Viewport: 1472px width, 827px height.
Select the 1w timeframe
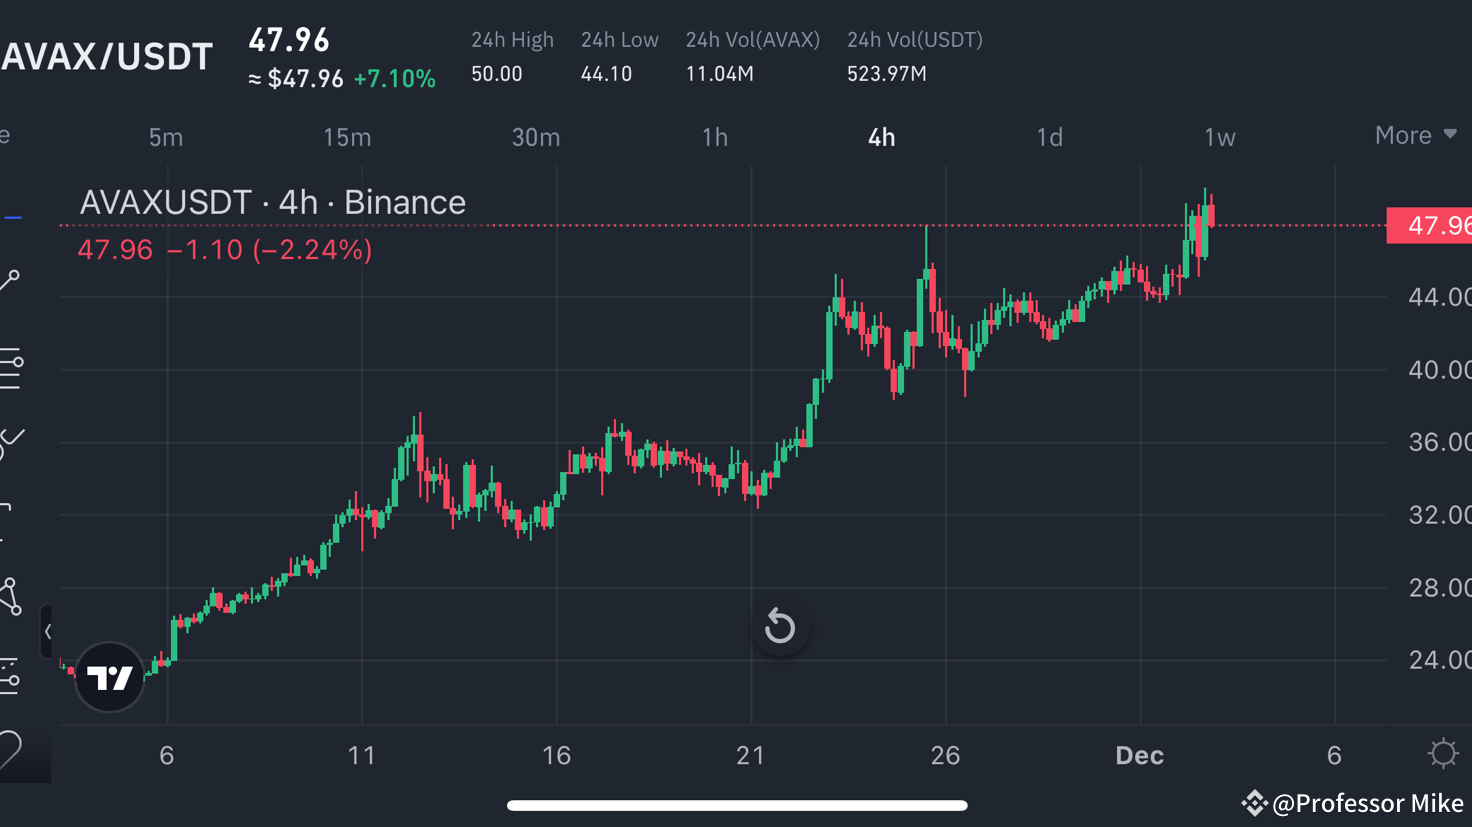(x=1220, y=137)
